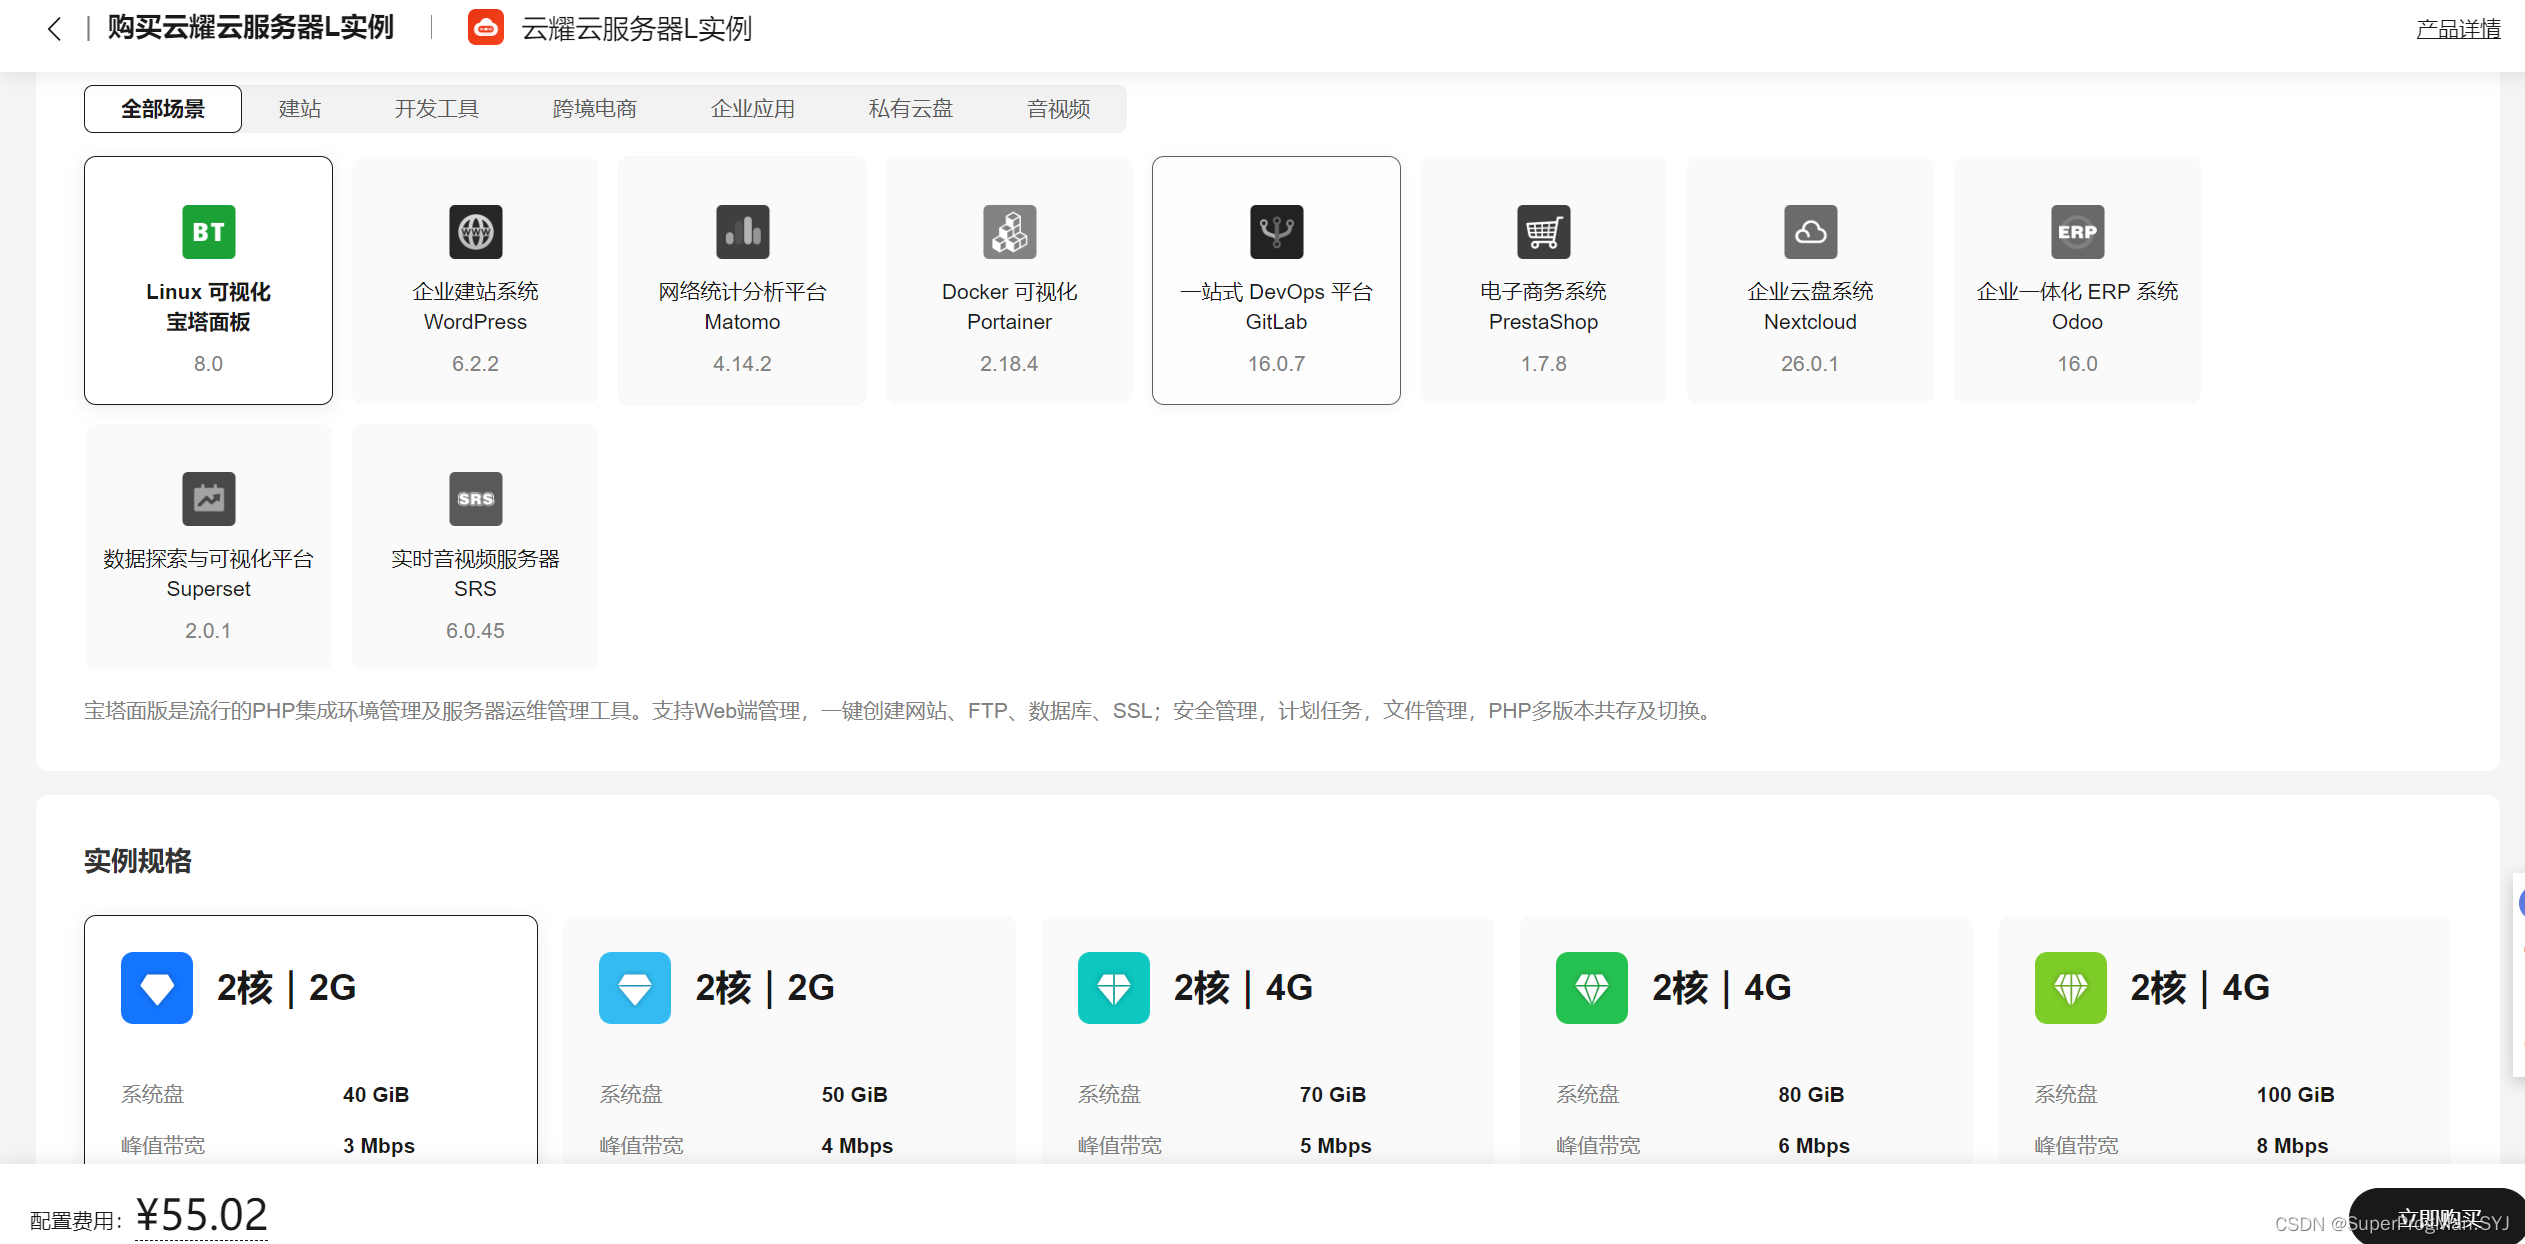Select the SRS audio video server icon
The width and height of the screenshot is (2525, 1244).
[475, 499]
